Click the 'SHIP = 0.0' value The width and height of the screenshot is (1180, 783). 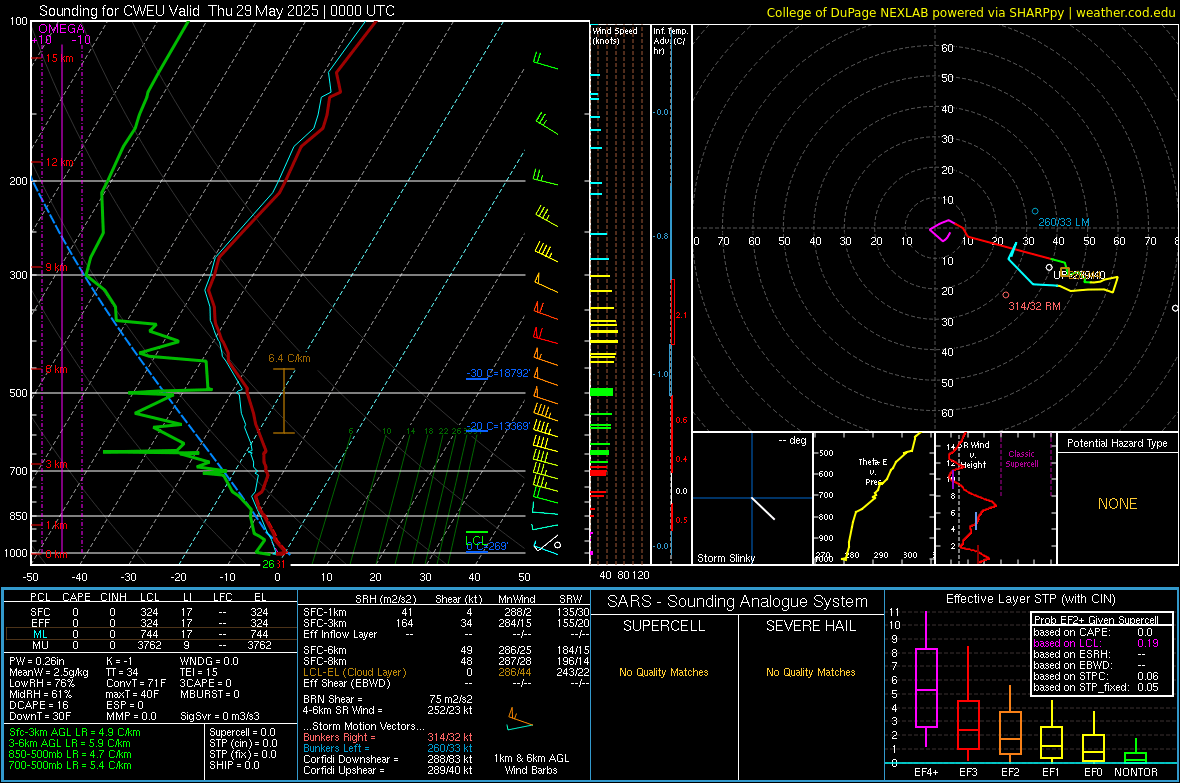(x=234, y=765)
